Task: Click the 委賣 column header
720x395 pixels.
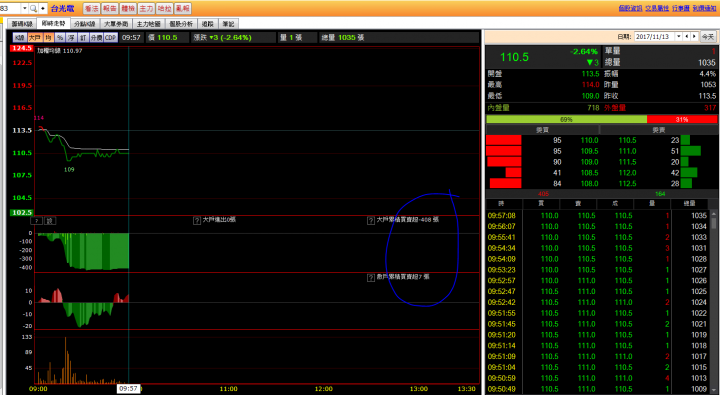Action: click(658, 130)
